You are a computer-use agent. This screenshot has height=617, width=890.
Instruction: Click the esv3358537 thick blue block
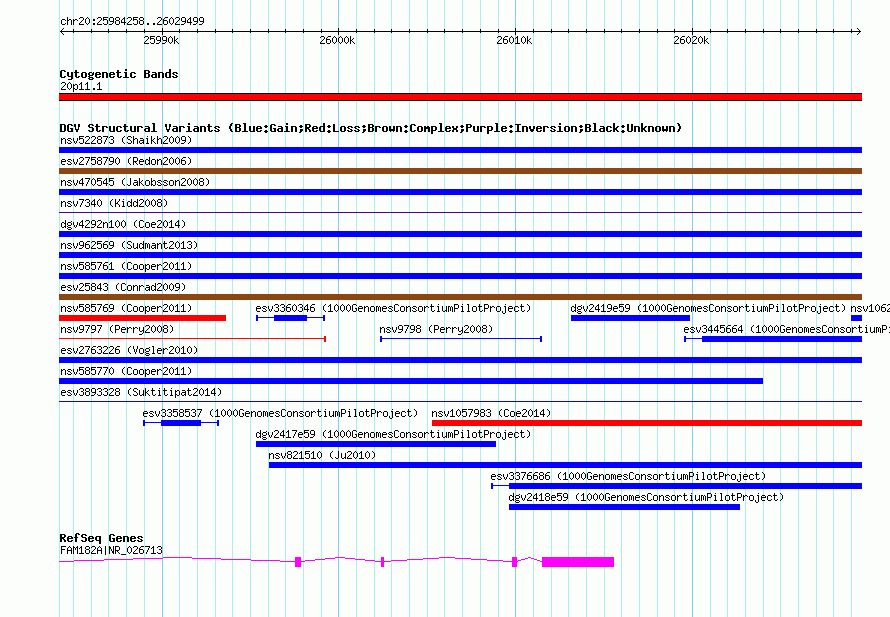coord(181,423)
